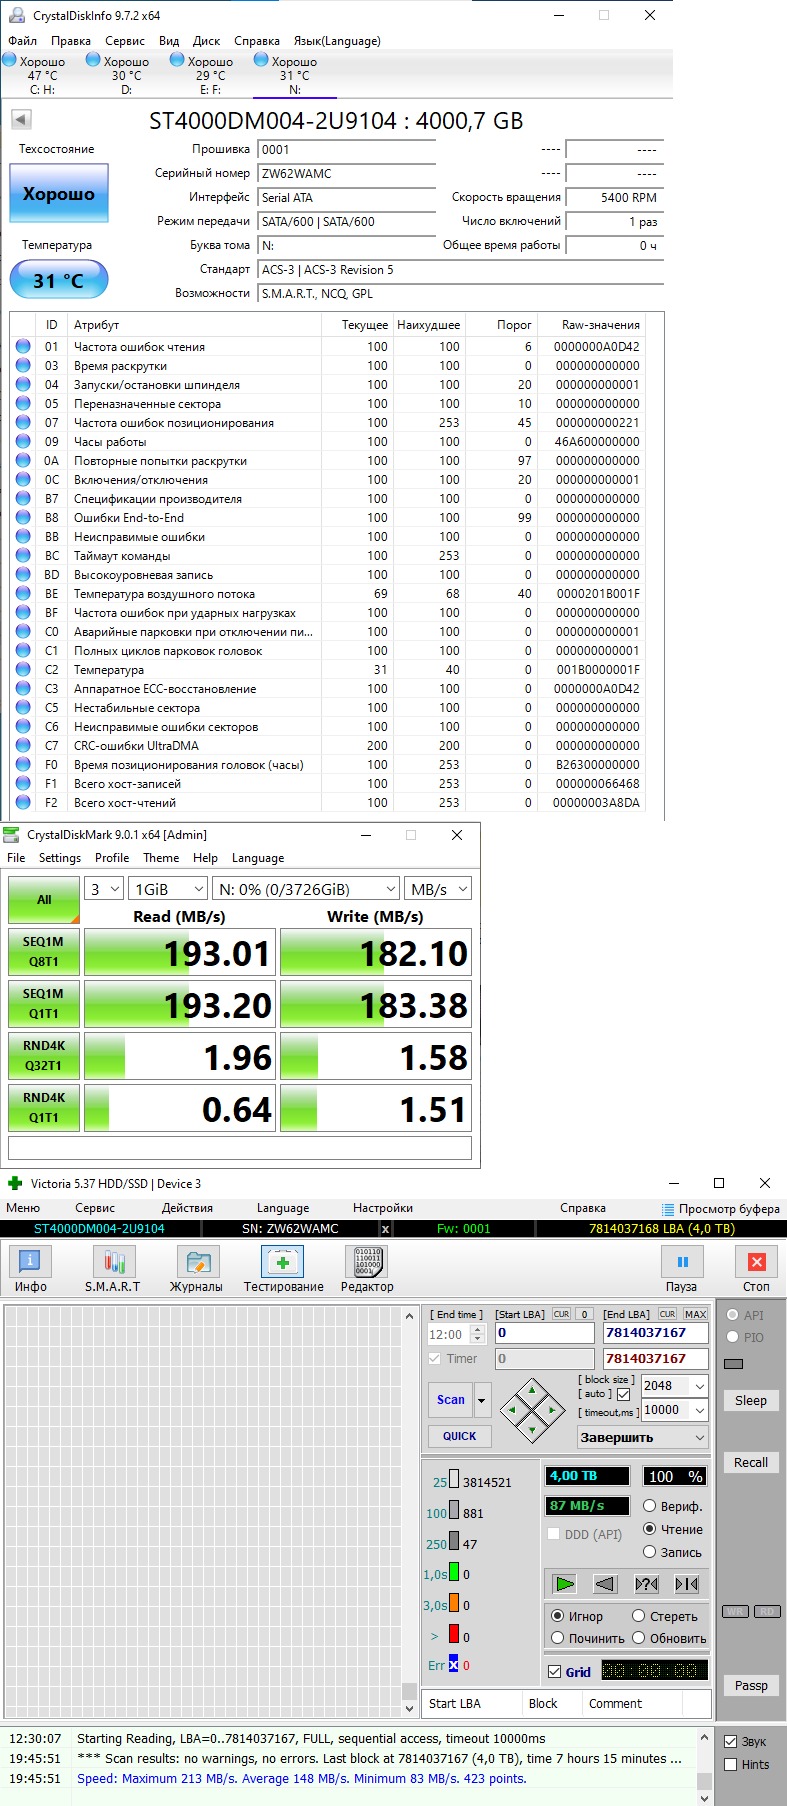Open Инфо panel in Victoria

[x=30, y=1262]
